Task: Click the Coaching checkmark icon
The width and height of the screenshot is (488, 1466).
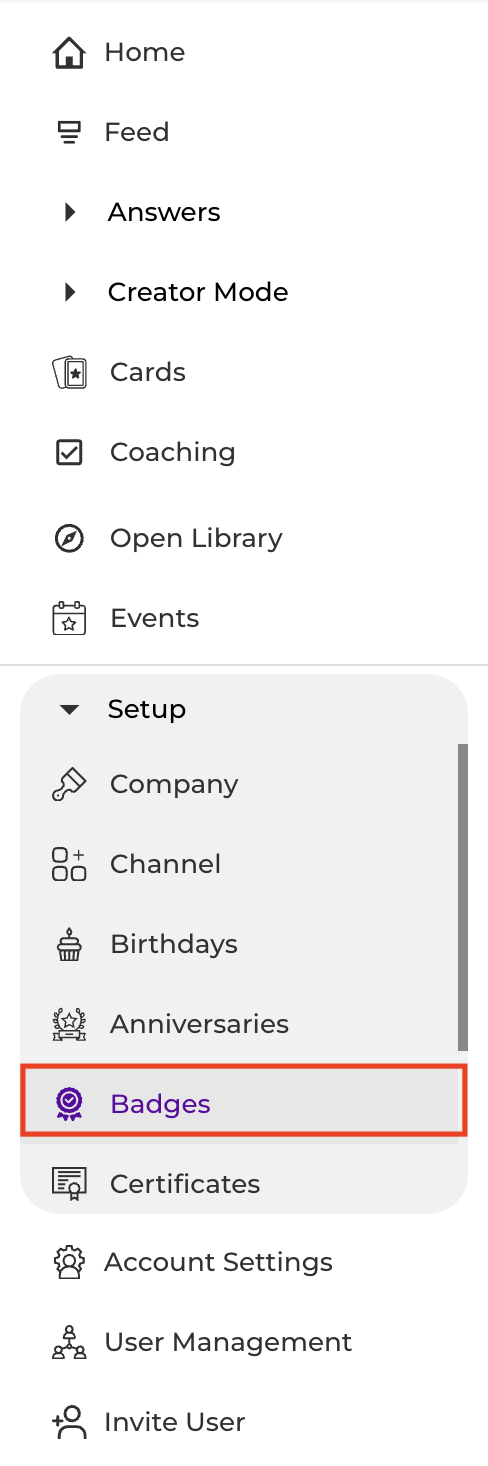Action: pyautogui.click(x=68, y=452)
